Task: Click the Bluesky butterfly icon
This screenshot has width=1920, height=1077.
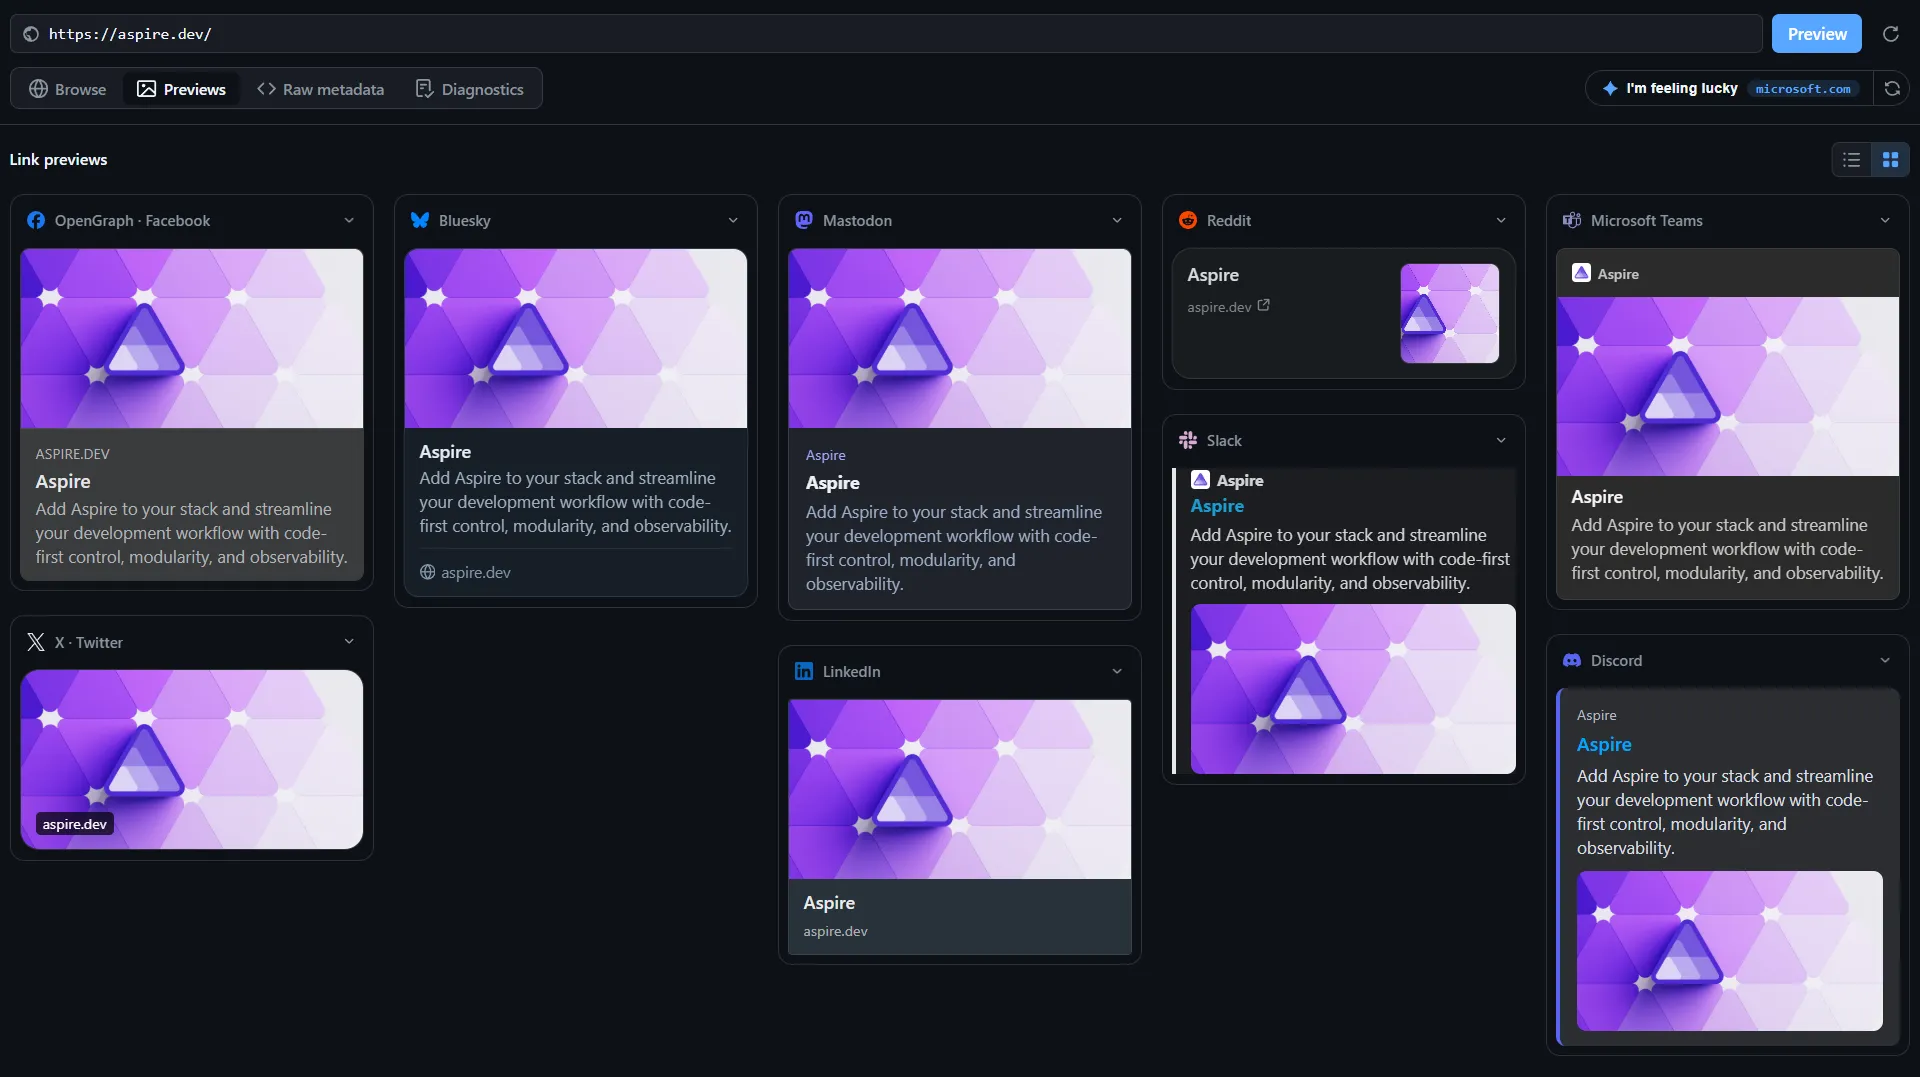Action: (420, 220)
